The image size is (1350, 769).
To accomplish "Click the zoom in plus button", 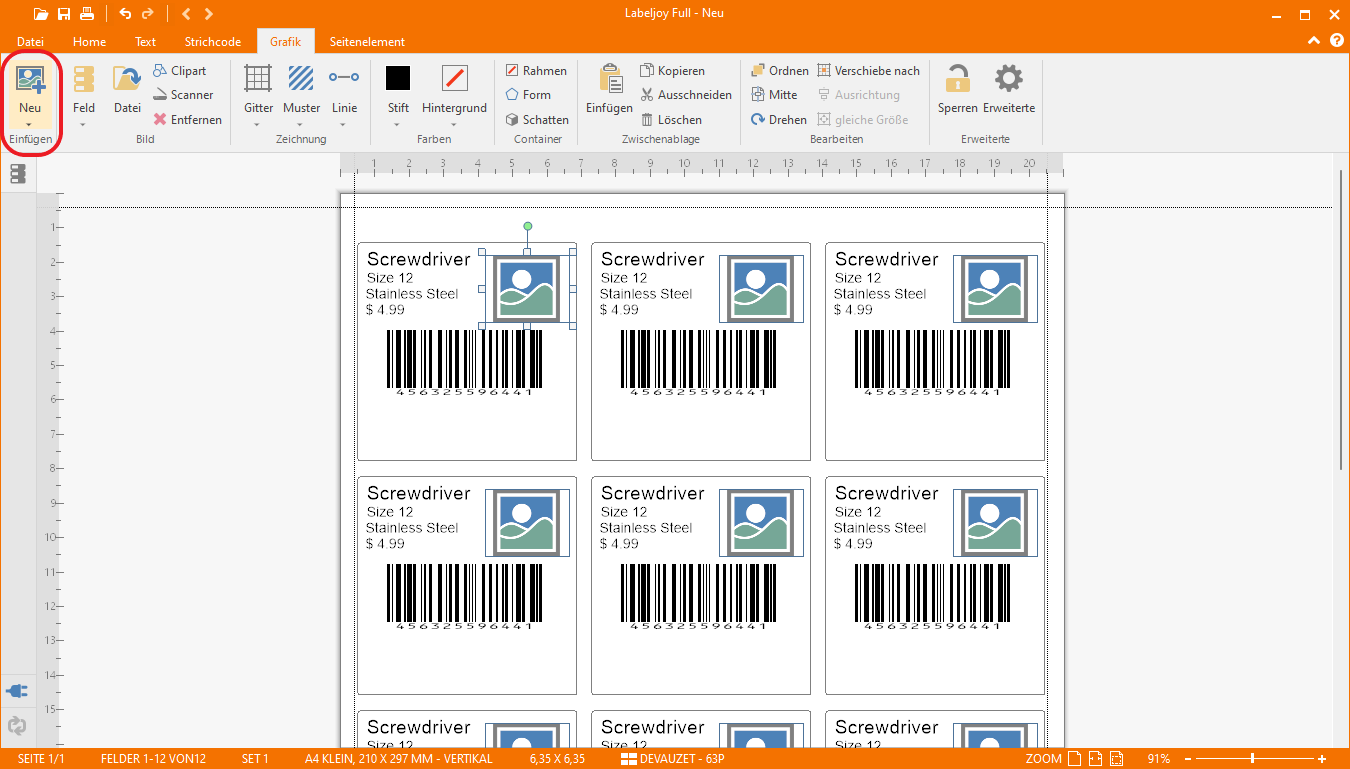I will tap(1322, 759).
